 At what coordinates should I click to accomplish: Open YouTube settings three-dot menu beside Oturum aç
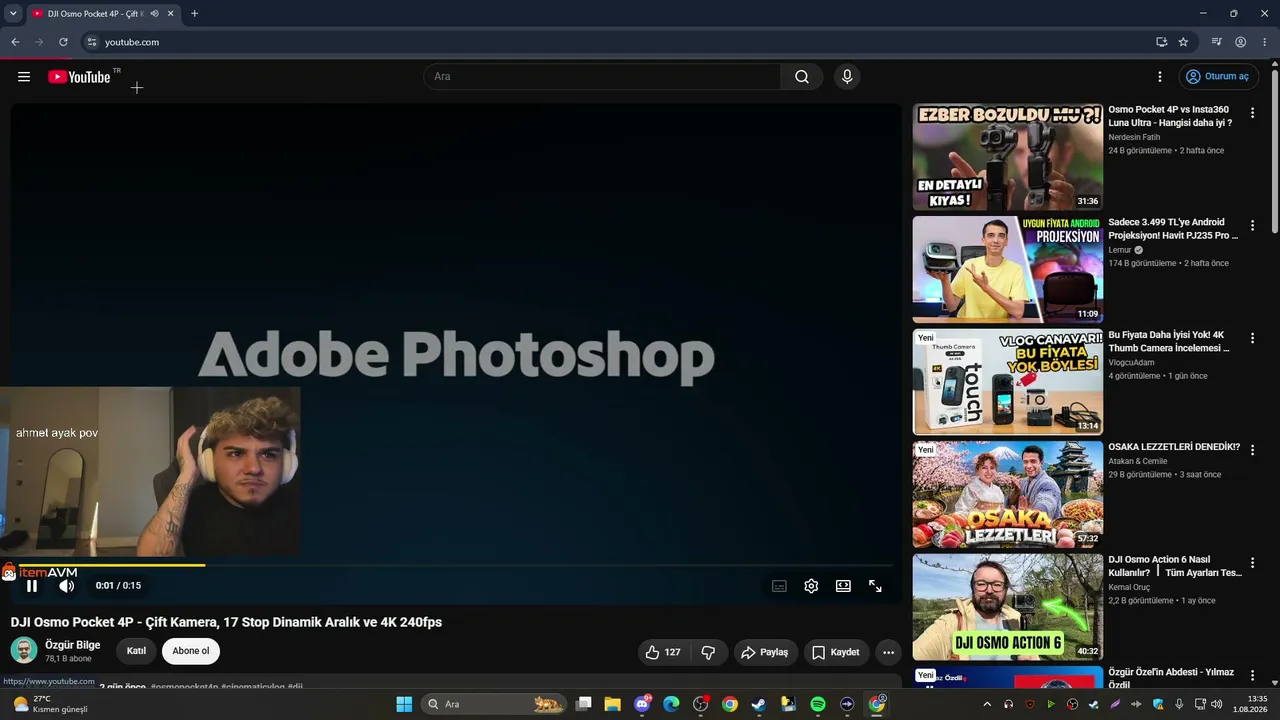click(x=1160, y=77)
